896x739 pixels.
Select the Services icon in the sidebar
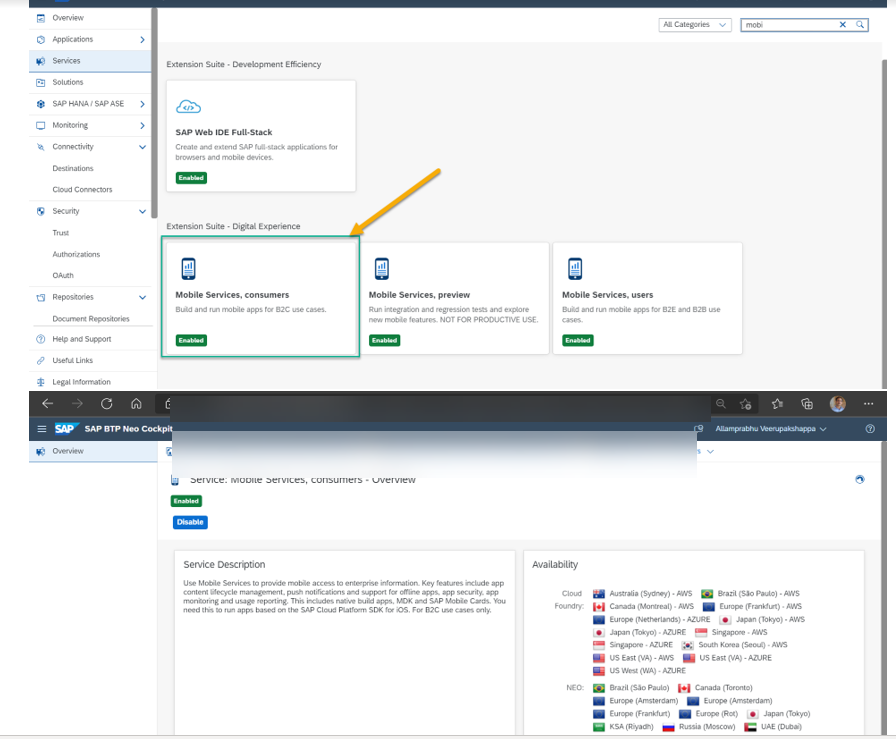41,61
